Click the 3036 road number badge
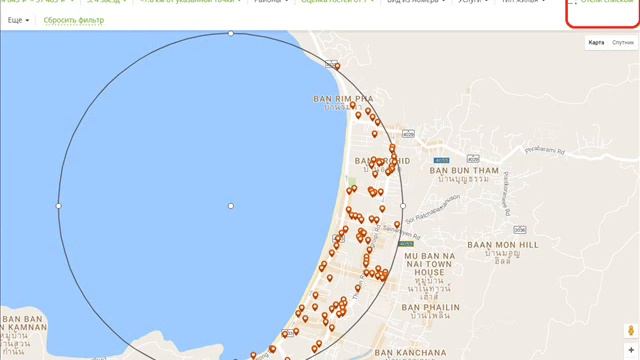The width and height of the screenshot is (640, 360). point(520,230)
